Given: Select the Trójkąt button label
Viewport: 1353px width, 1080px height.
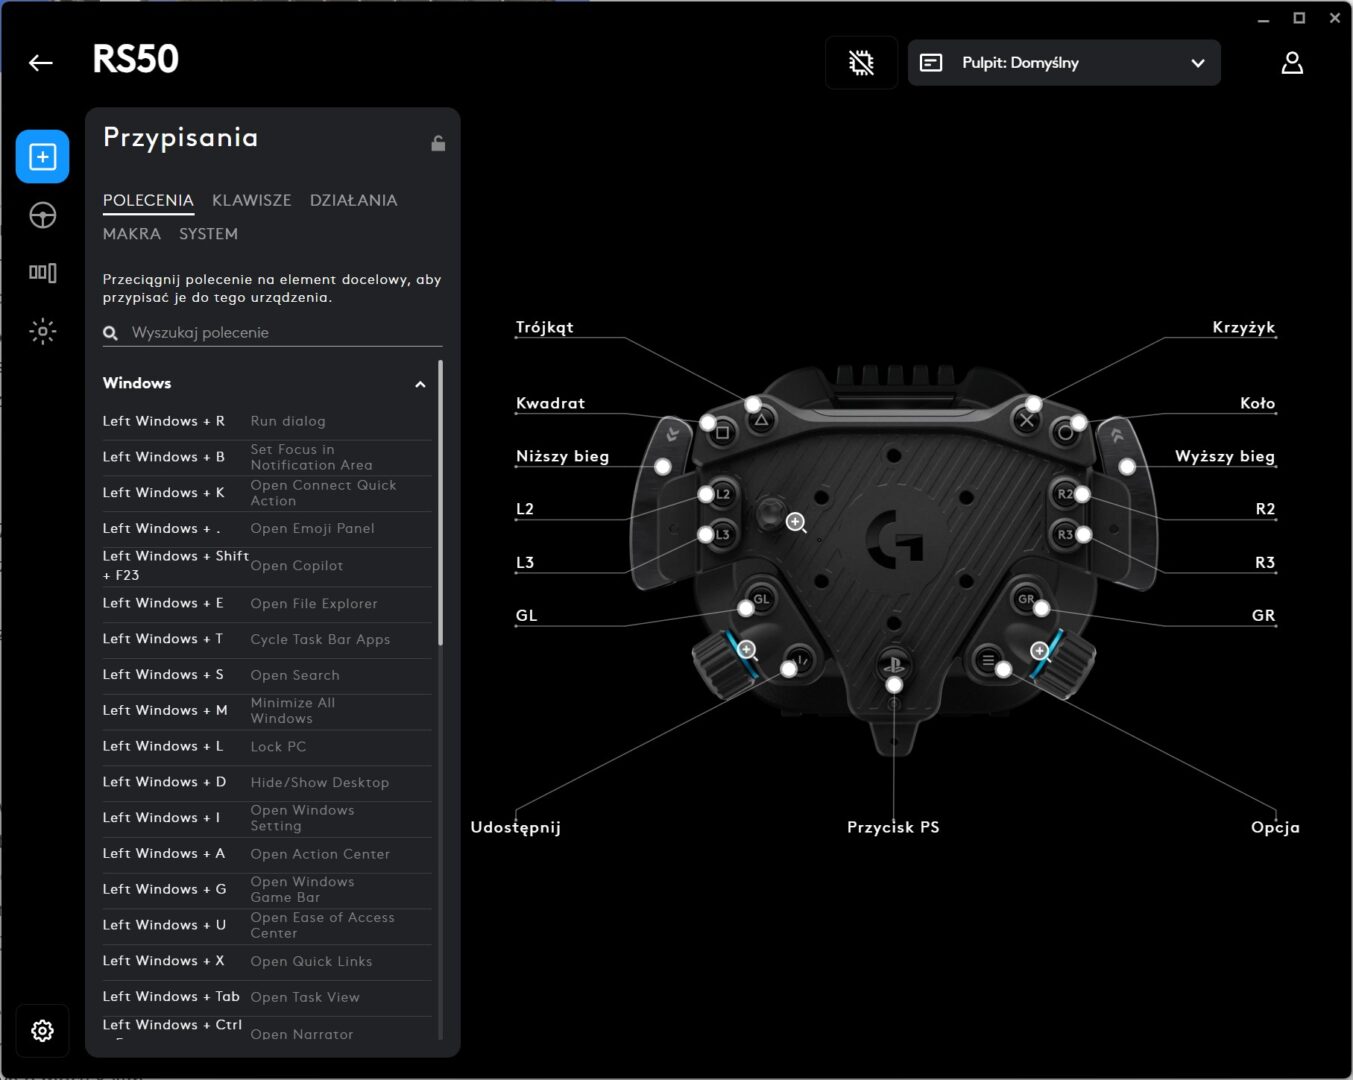Looking at the screenshot, I should tap(544, 327).
